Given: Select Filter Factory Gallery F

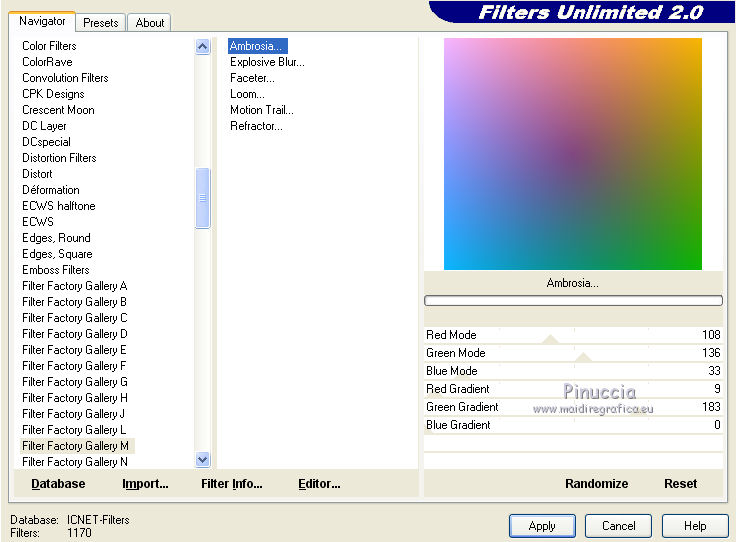Looking at the screenshot, I should 74,366.
